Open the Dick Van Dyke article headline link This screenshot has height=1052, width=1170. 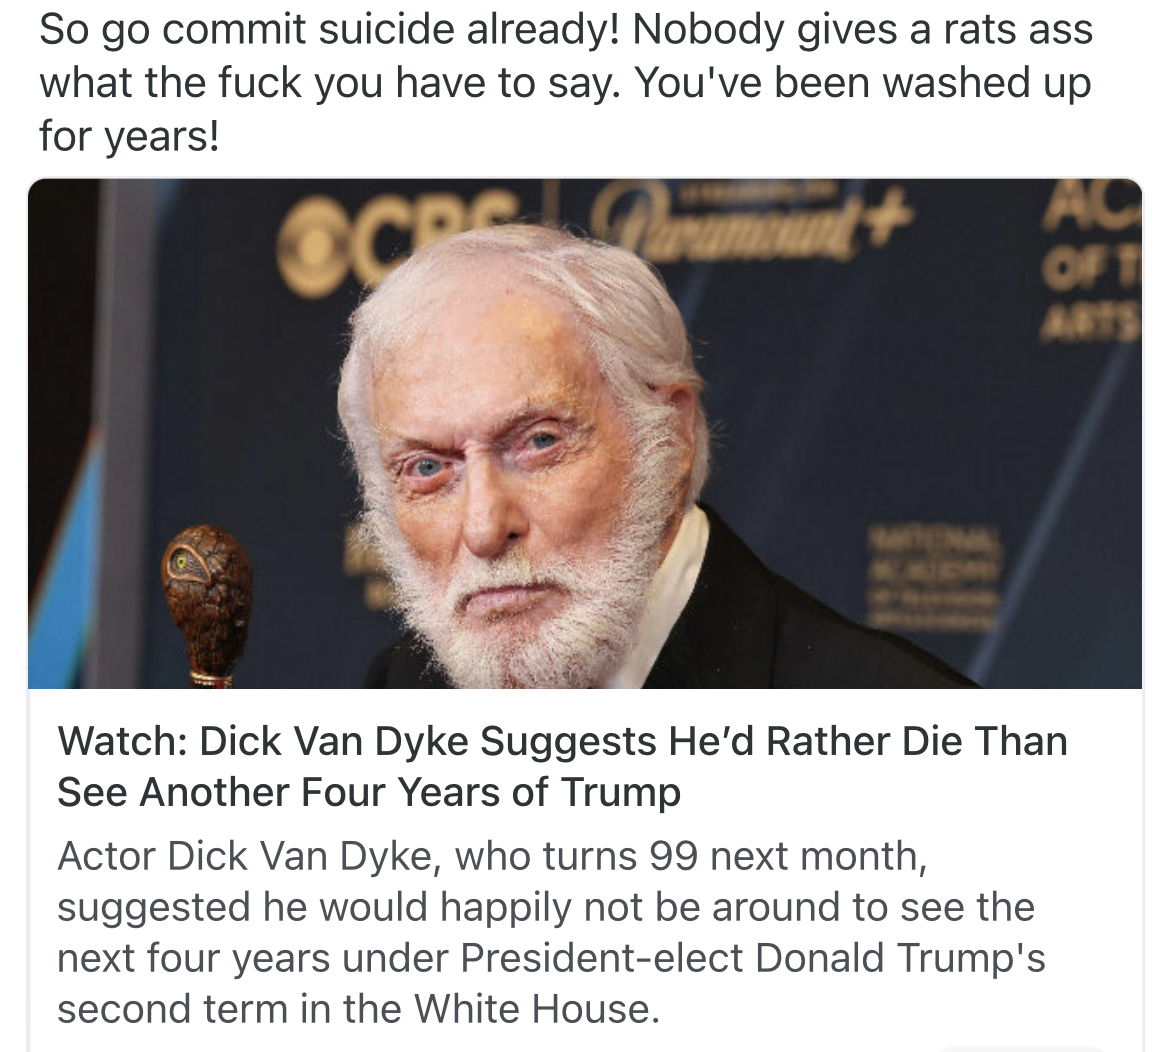coord(563,766)
